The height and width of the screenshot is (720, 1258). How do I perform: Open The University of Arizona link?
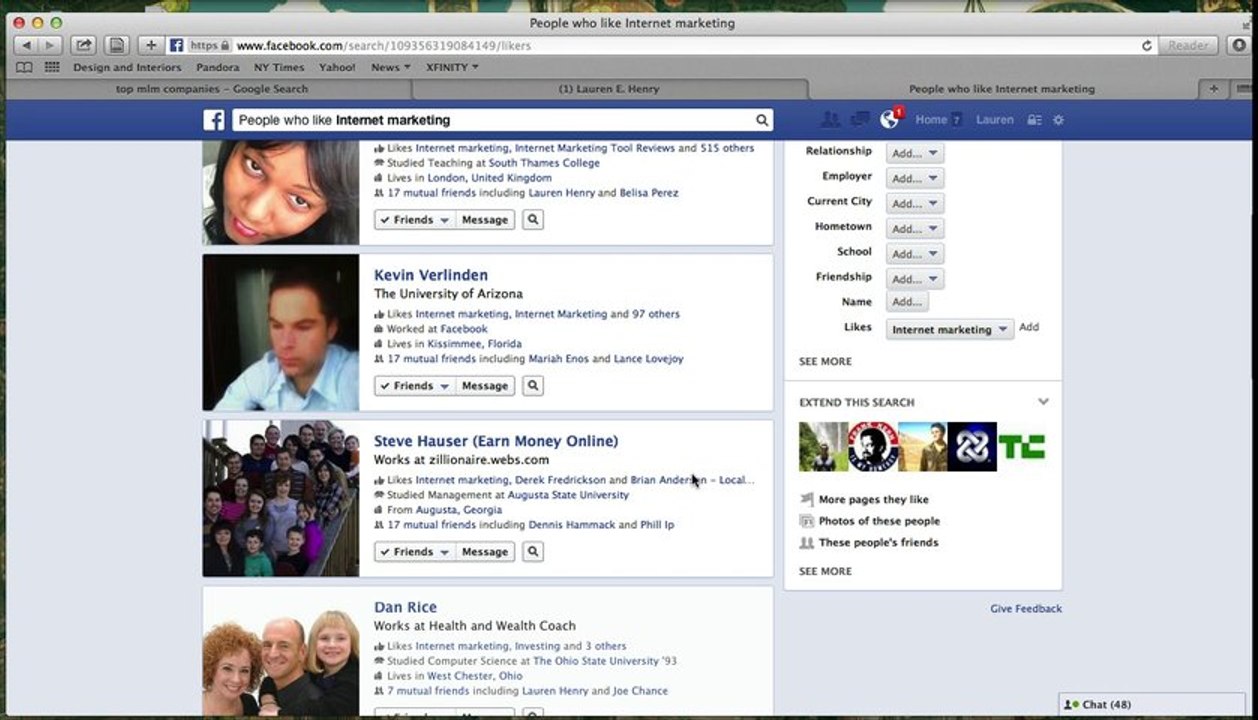448,294
